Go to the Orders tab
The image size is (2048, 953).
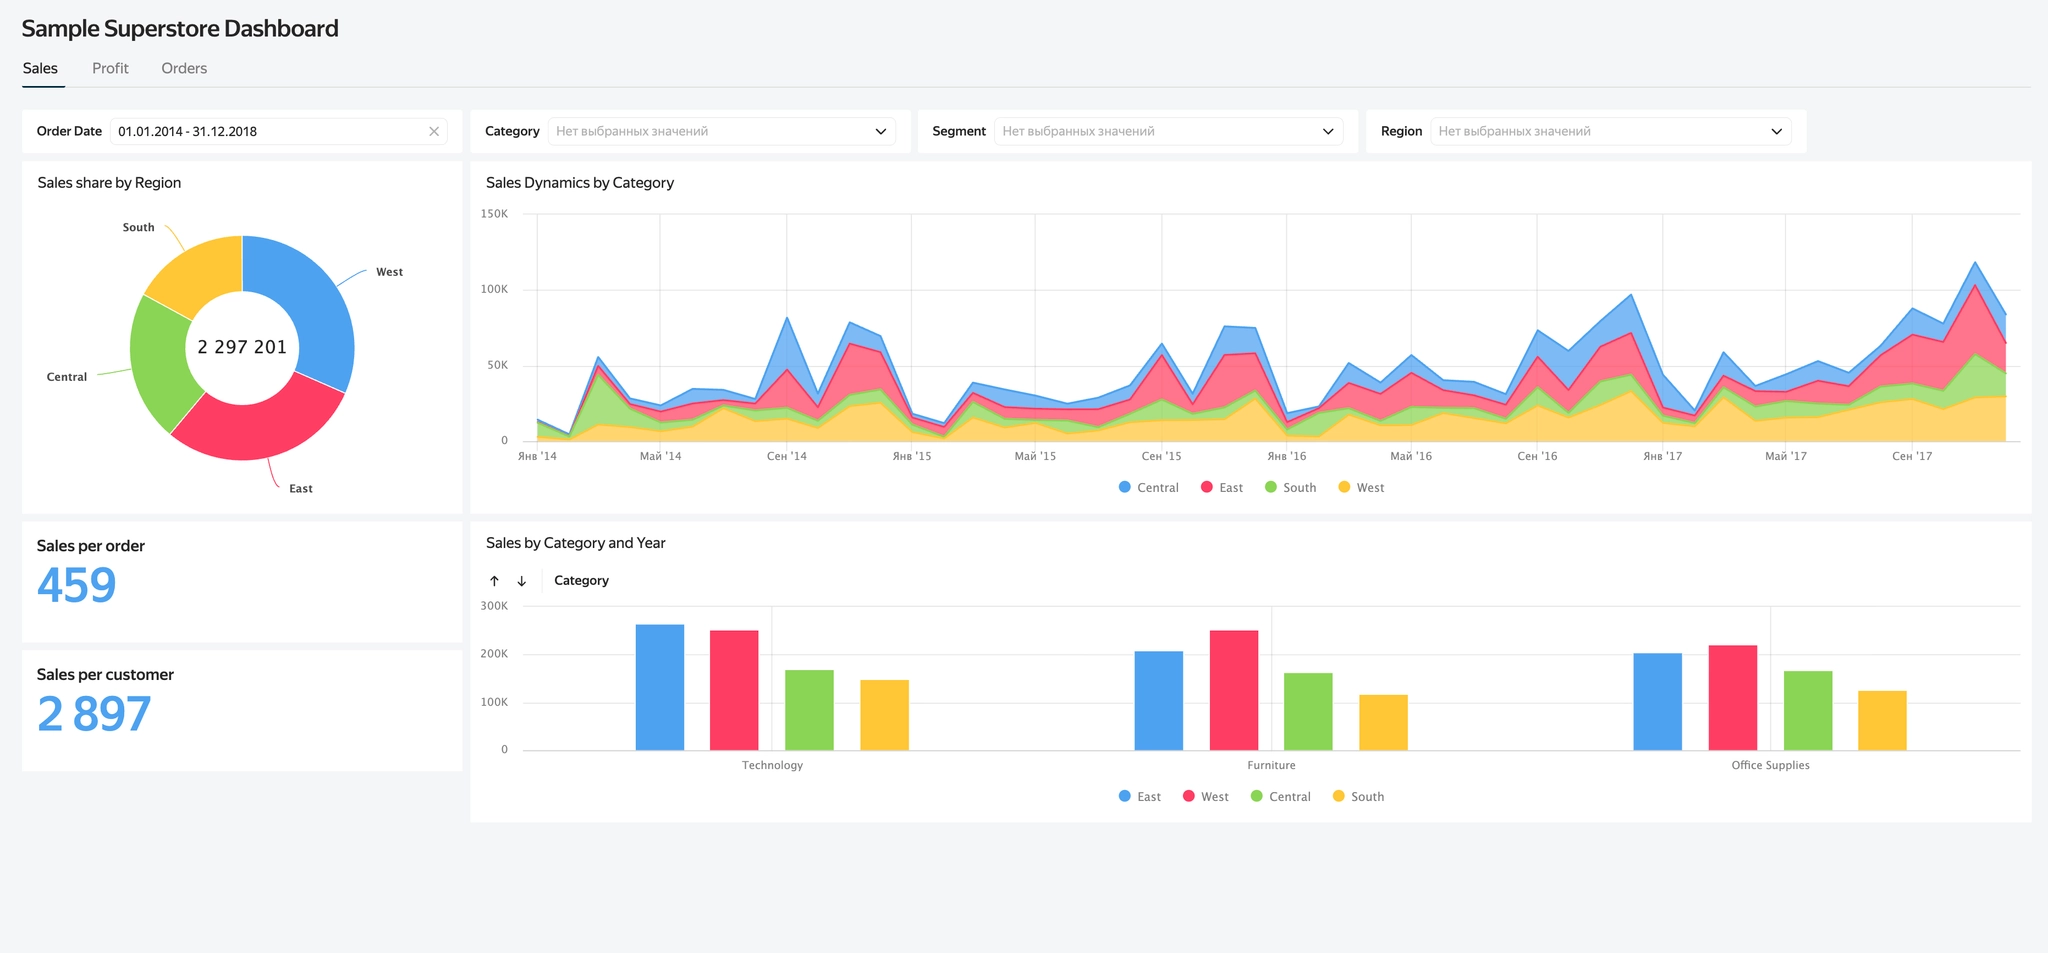coord(184,68)
